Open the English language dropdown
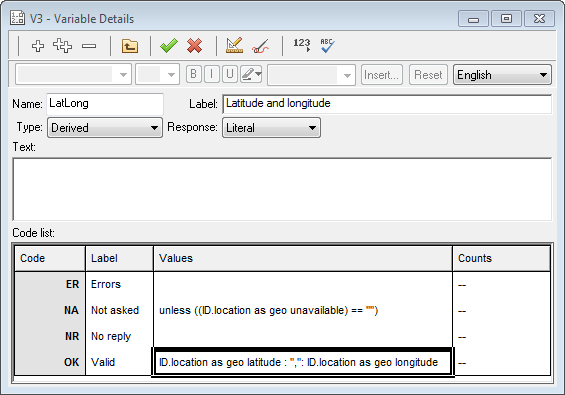This screenshot has height=395, width=565. (x=502, y=75)
